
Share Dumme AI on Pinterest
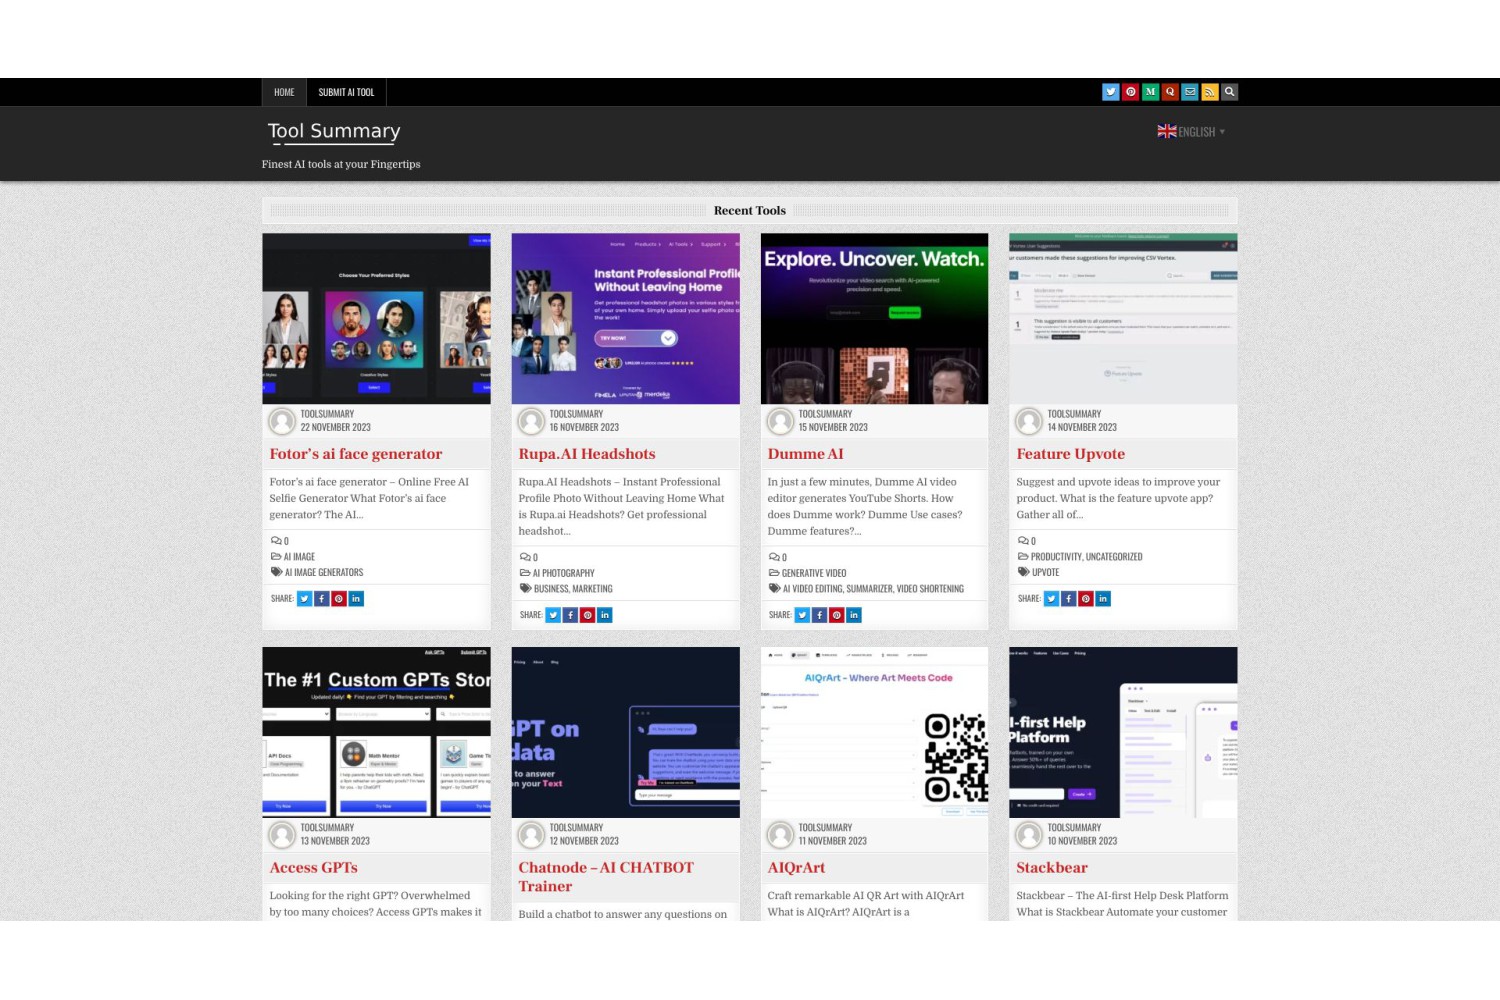click(837, 615)
